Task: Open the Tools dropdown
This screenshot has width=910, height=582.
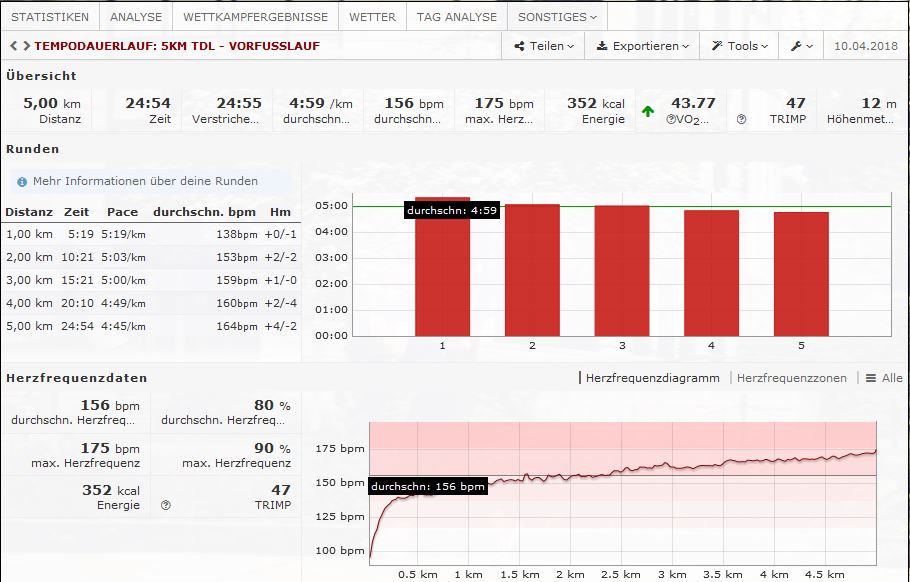Action: [740, 46]
